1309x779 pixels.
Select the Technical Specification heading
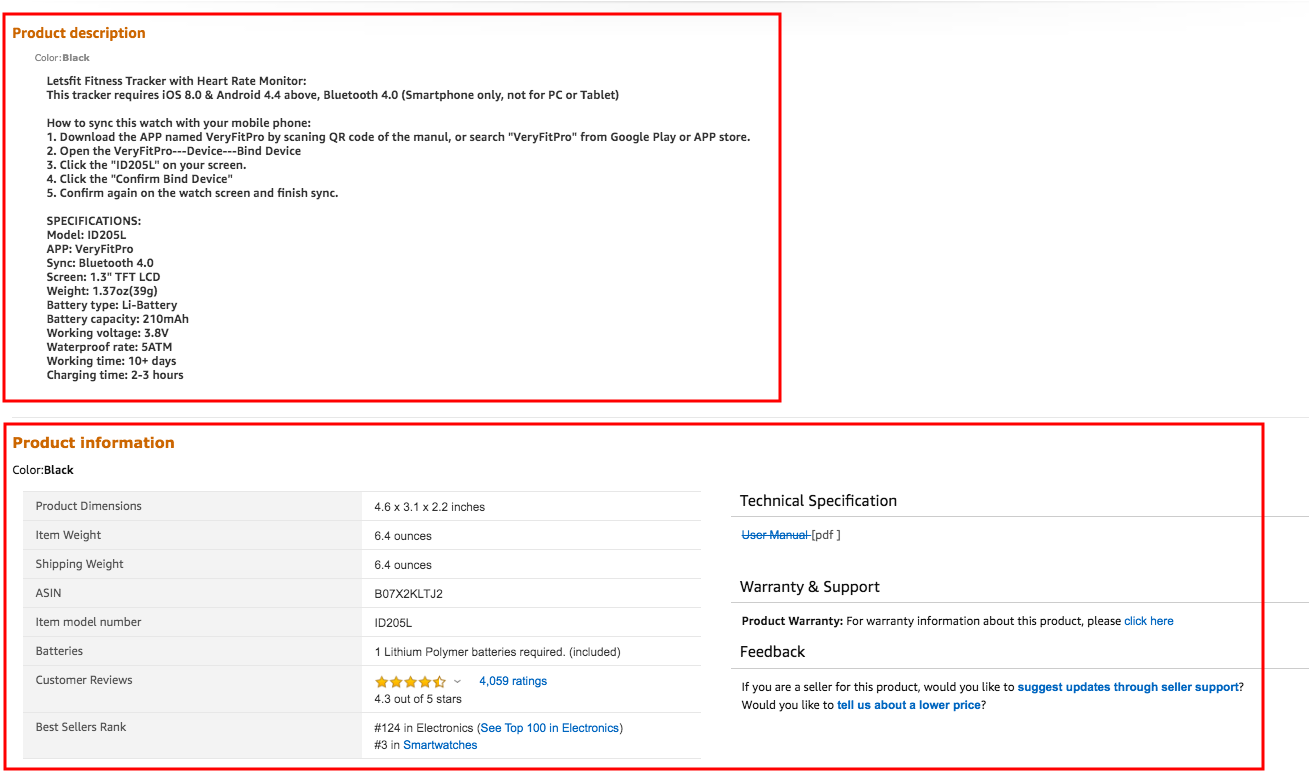click(818, 500)
